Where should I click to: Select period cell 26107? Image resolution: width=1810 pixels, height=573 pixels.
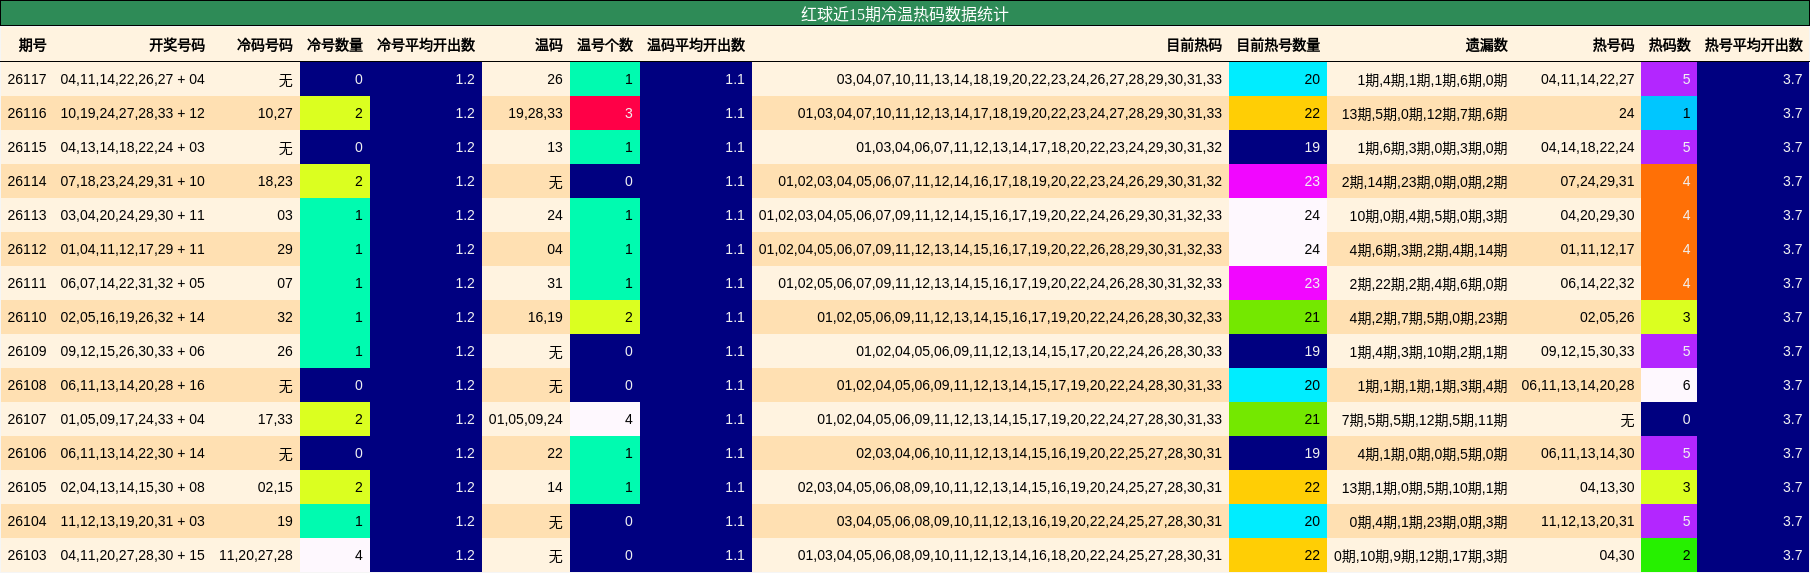point(27,419)
